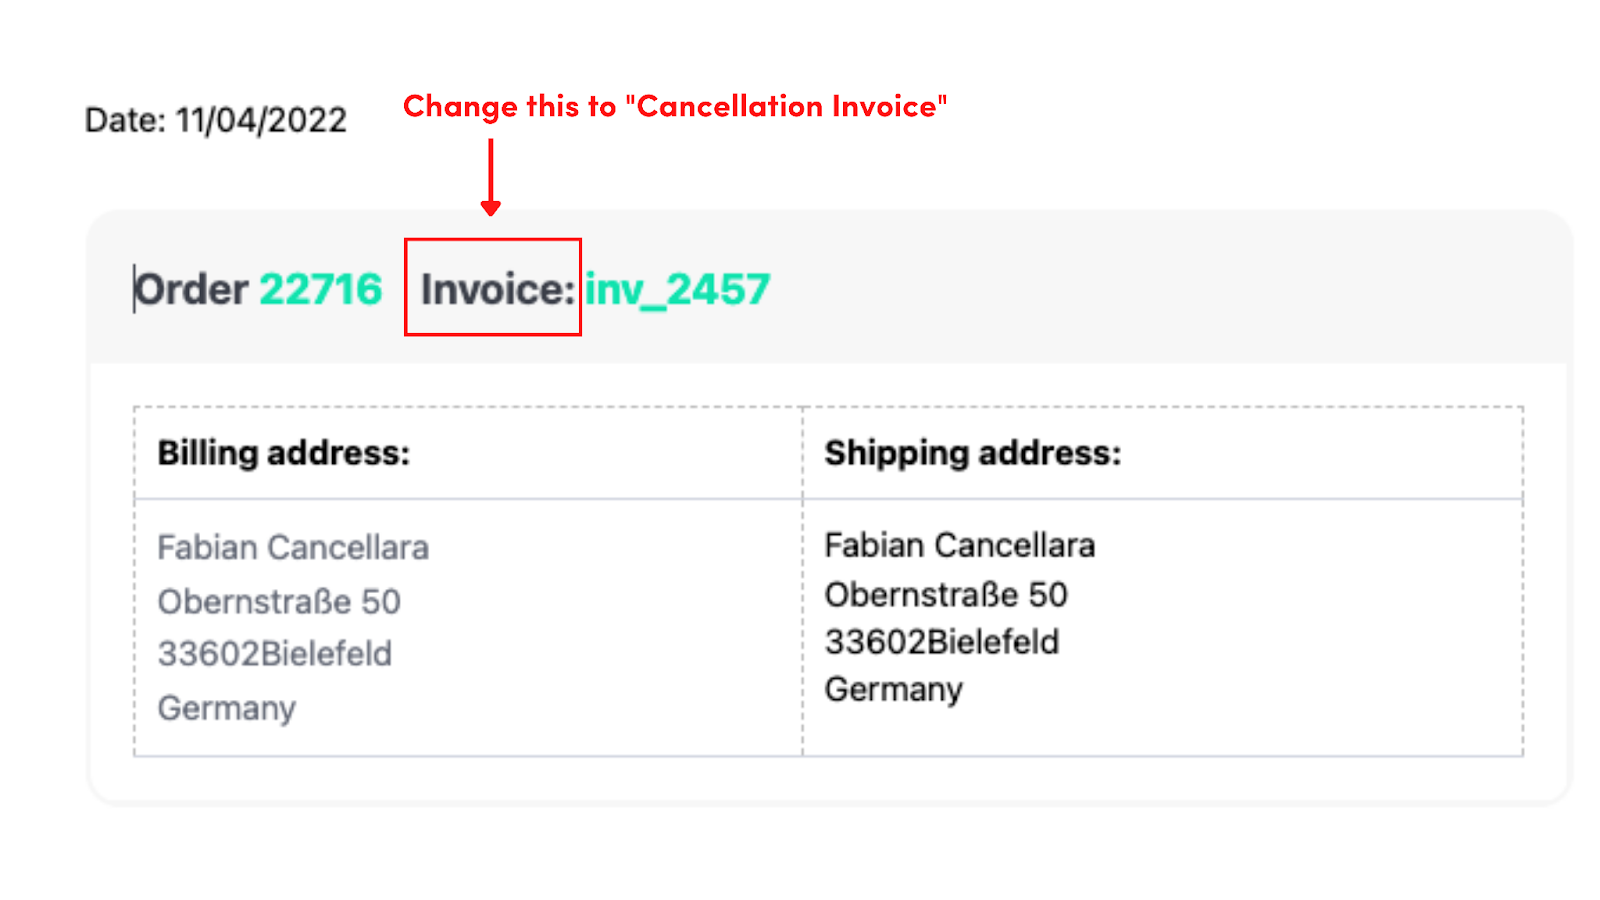Screen dimensions: 1600x900
Task: Click Obernstraße 50 in the billing address
Action: click(x=279, y=601)
